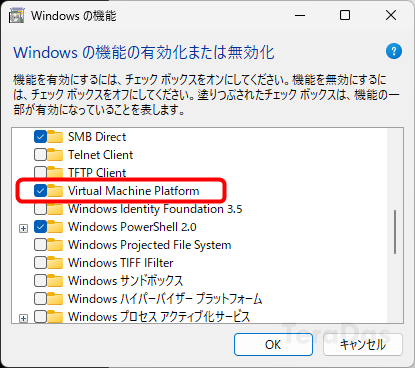Confirm changes with the OK button

click(x=273, y=345)
